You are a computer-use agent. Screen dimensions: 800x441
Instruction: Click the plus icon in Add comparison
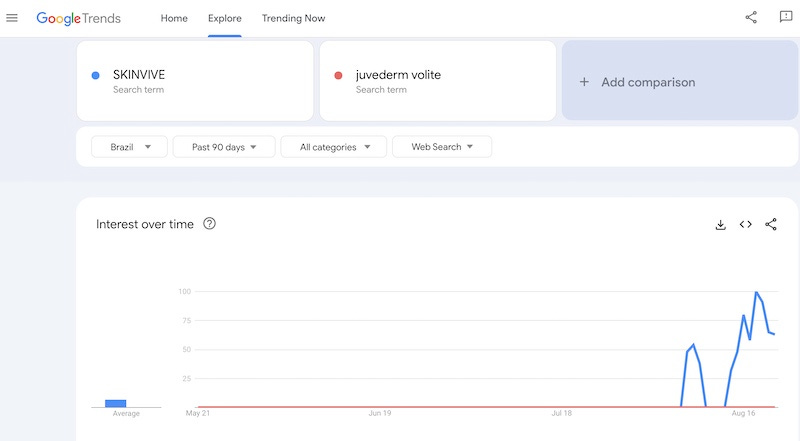[x=584, y=82]
